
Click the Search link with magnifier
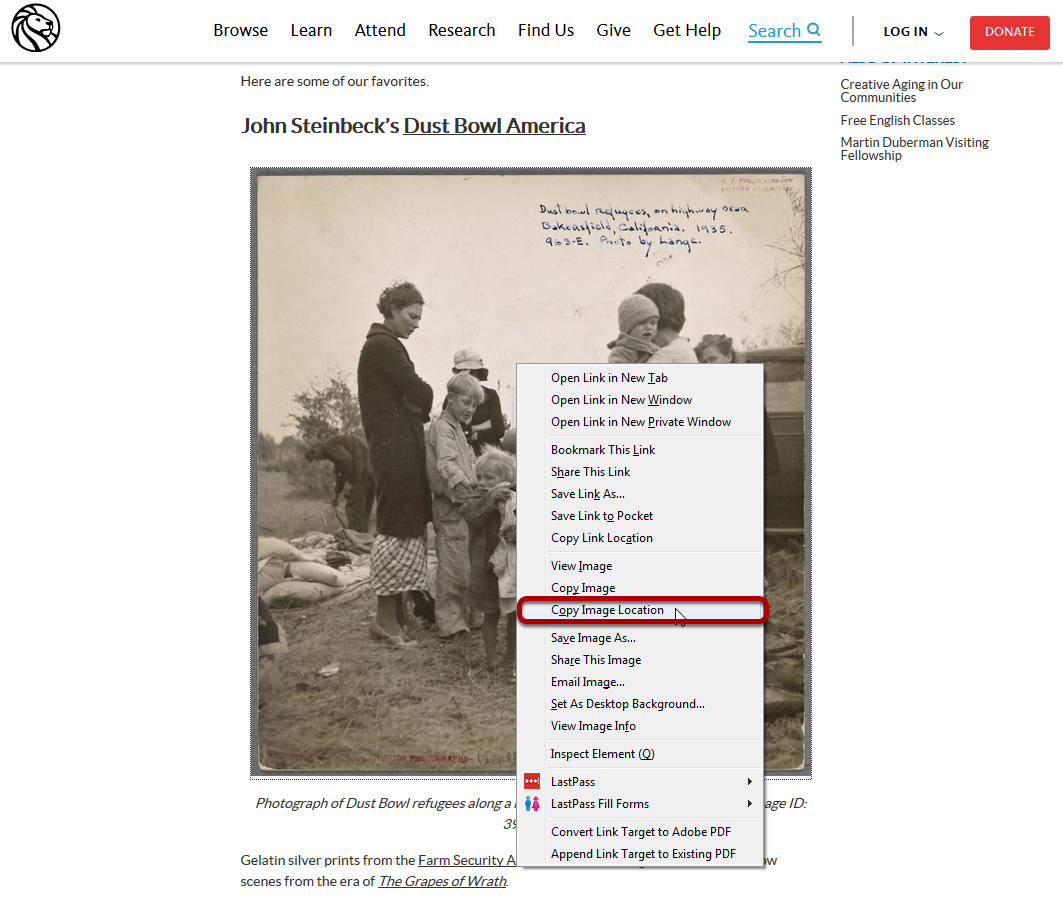784,31
